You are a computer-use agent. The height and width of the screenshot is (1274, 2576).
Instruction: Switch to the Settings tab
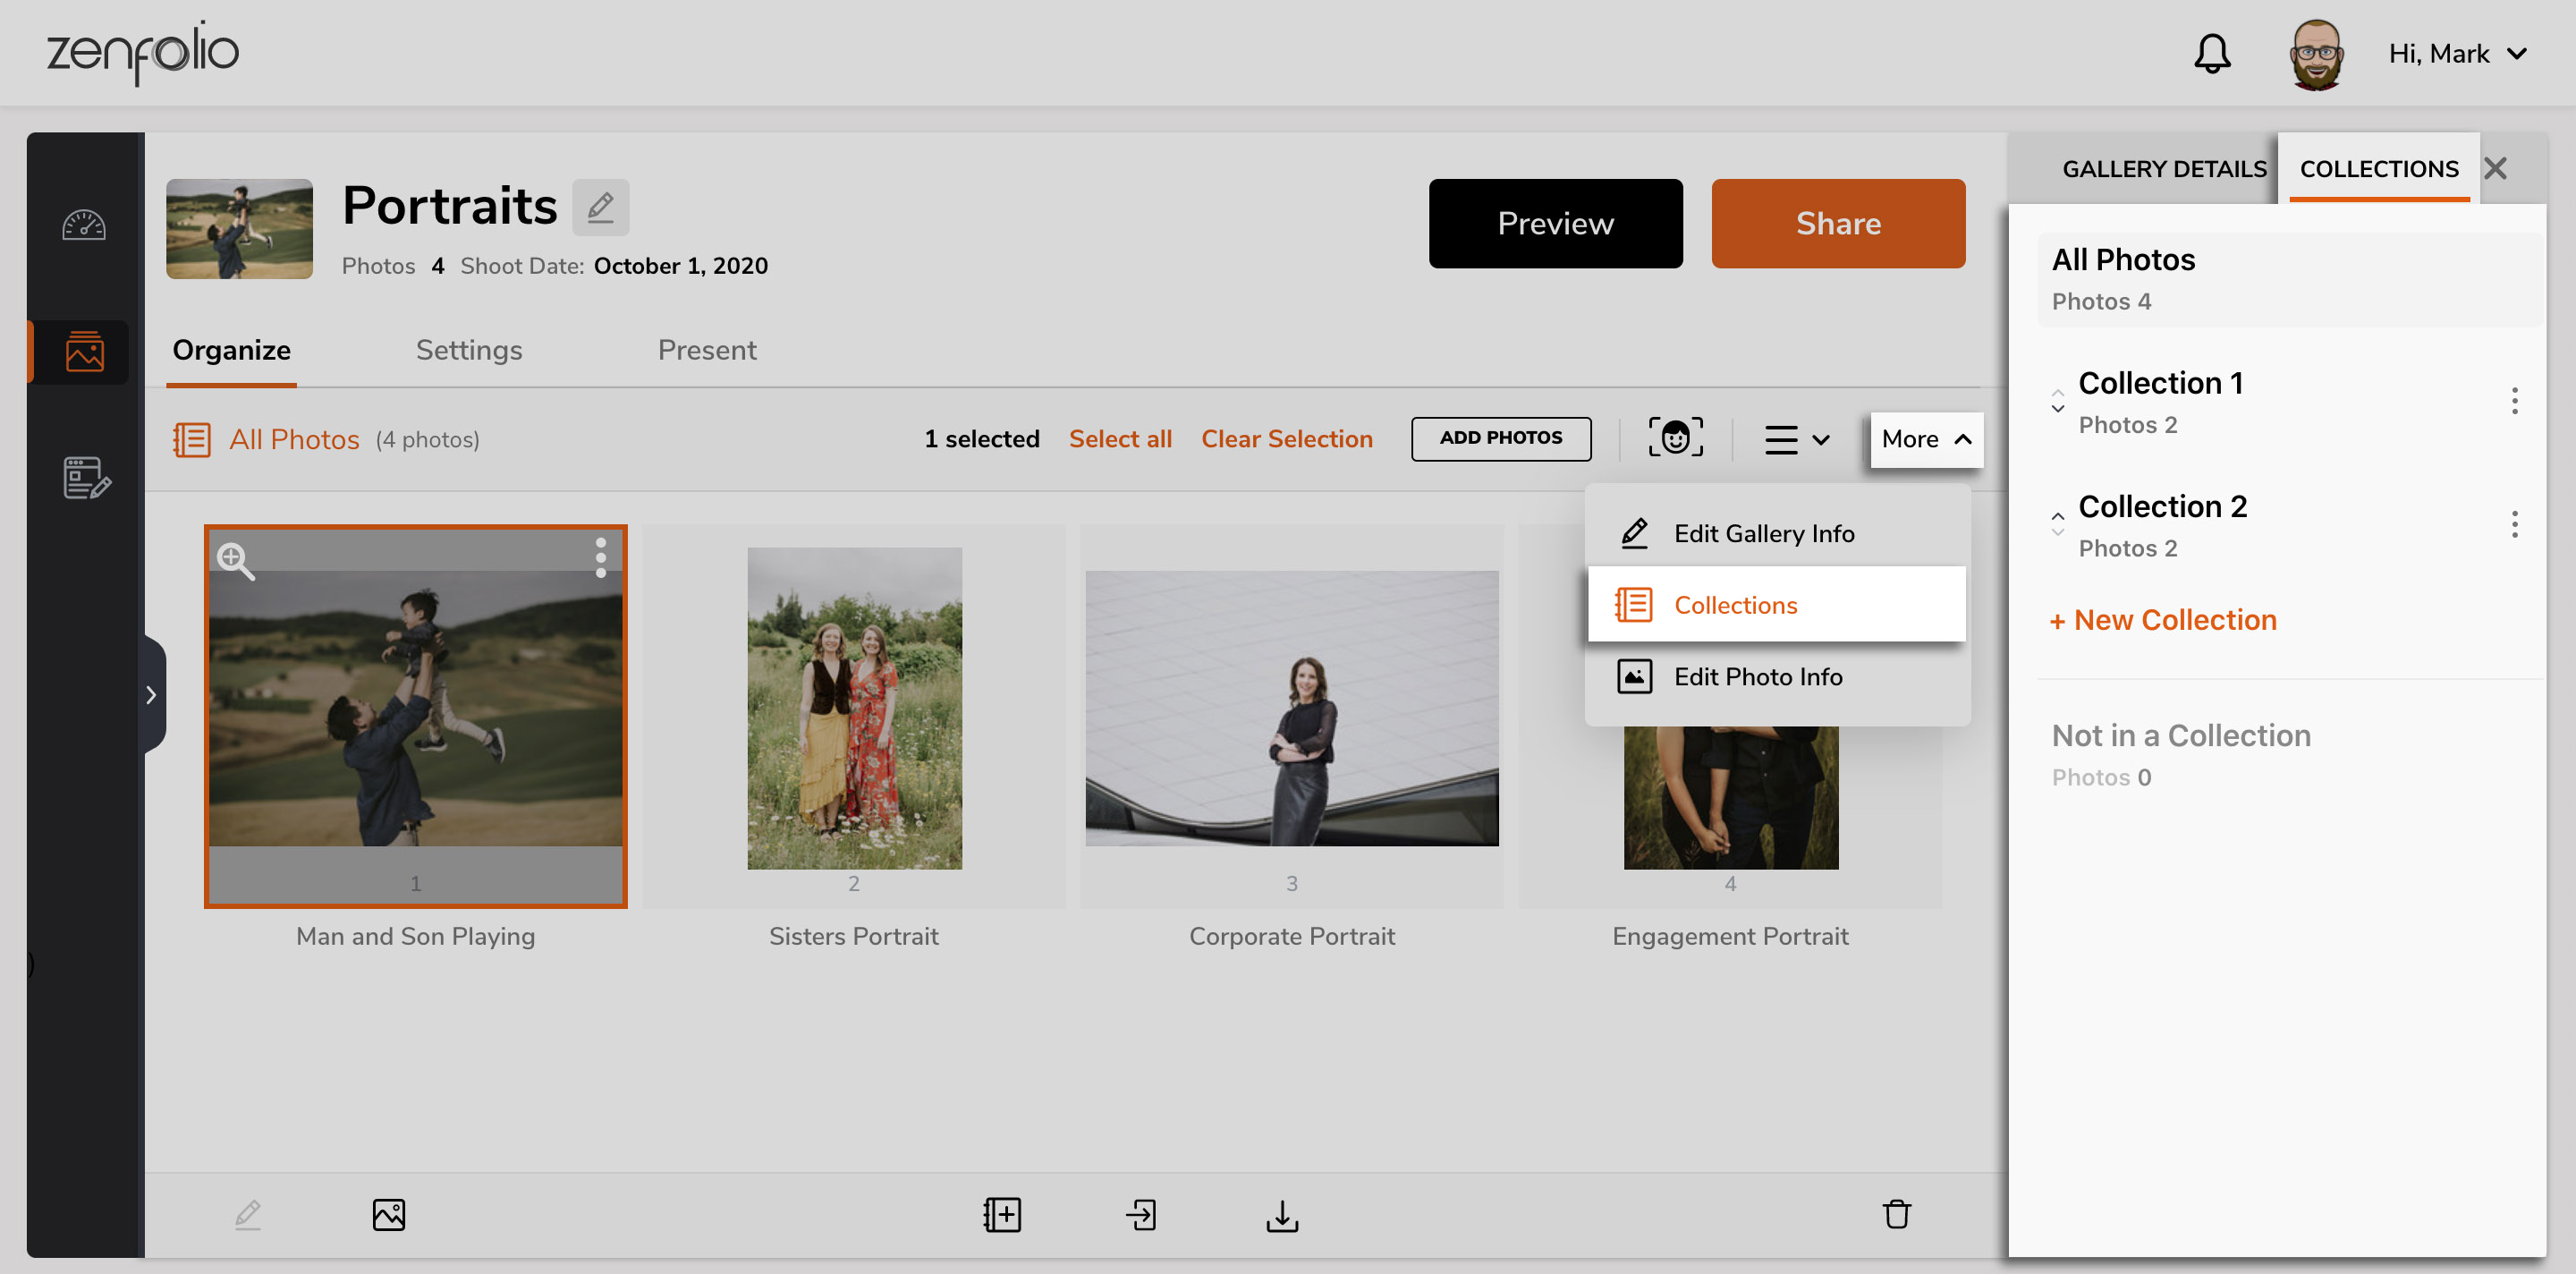point(469,350)
